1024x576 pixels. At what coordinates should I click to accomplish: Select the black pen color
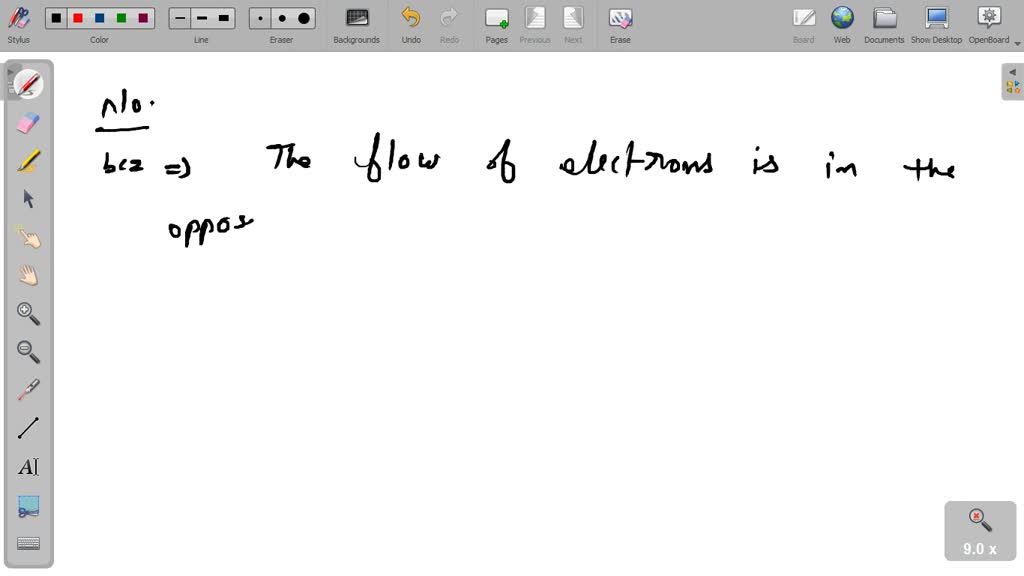(x=56, y=18)
